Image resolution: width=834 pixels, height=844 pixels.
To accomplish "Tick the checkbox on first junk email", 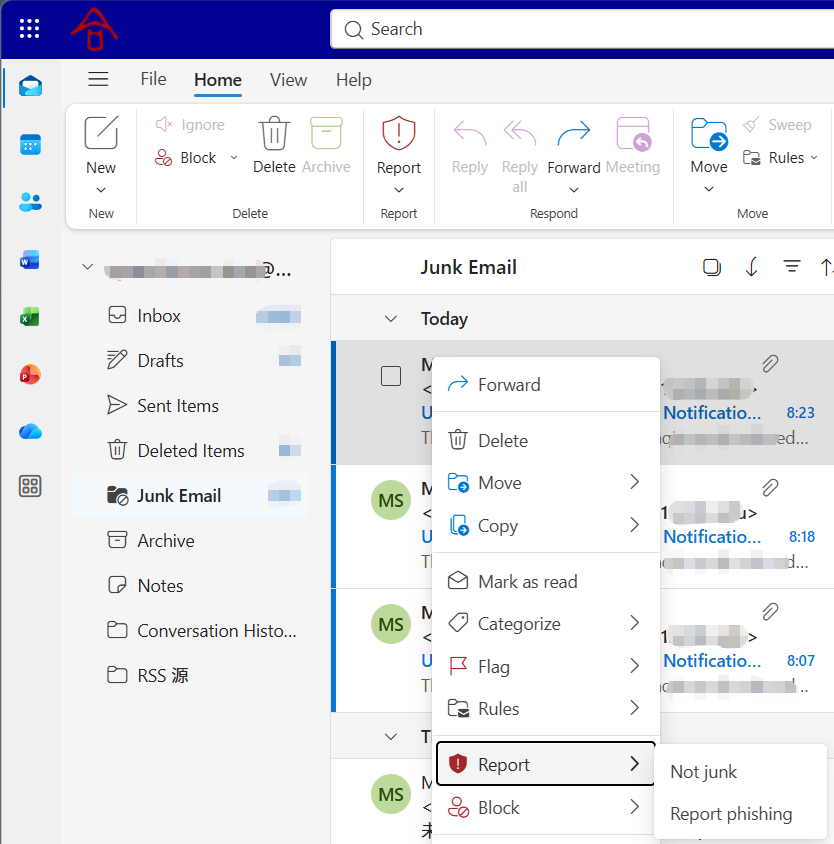I will click(391, 376).
